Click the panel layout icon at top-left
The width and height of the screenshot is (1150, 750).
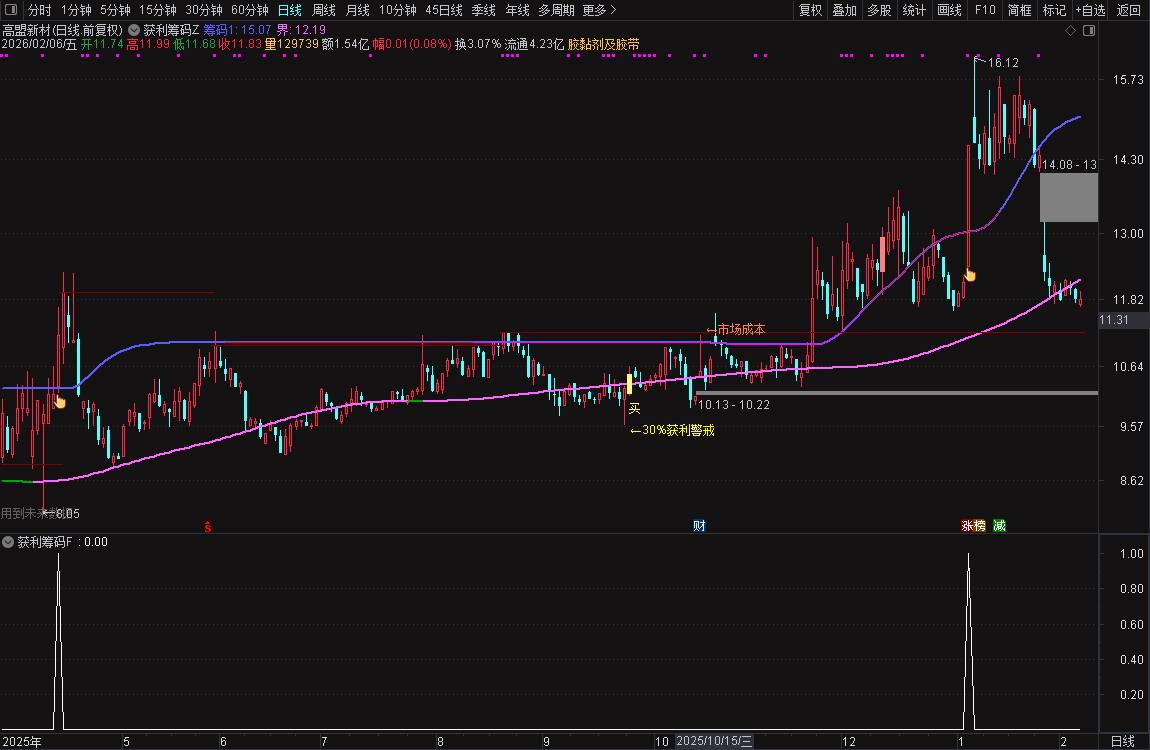pyautogui.click(x=10, y=10)
